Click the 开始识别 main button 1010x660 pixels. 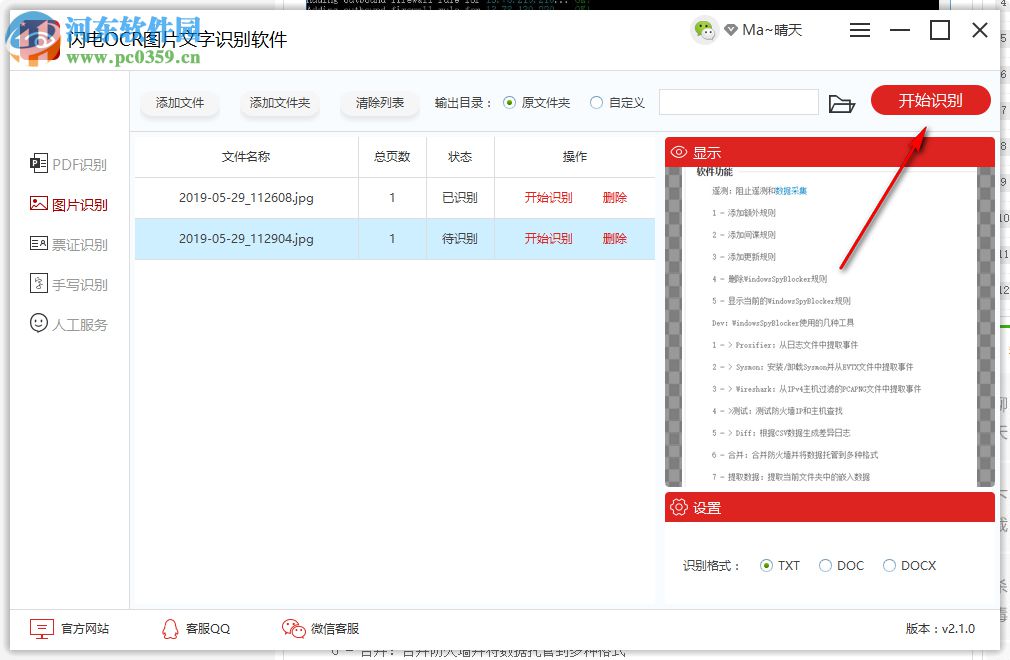tap(931, 100)
